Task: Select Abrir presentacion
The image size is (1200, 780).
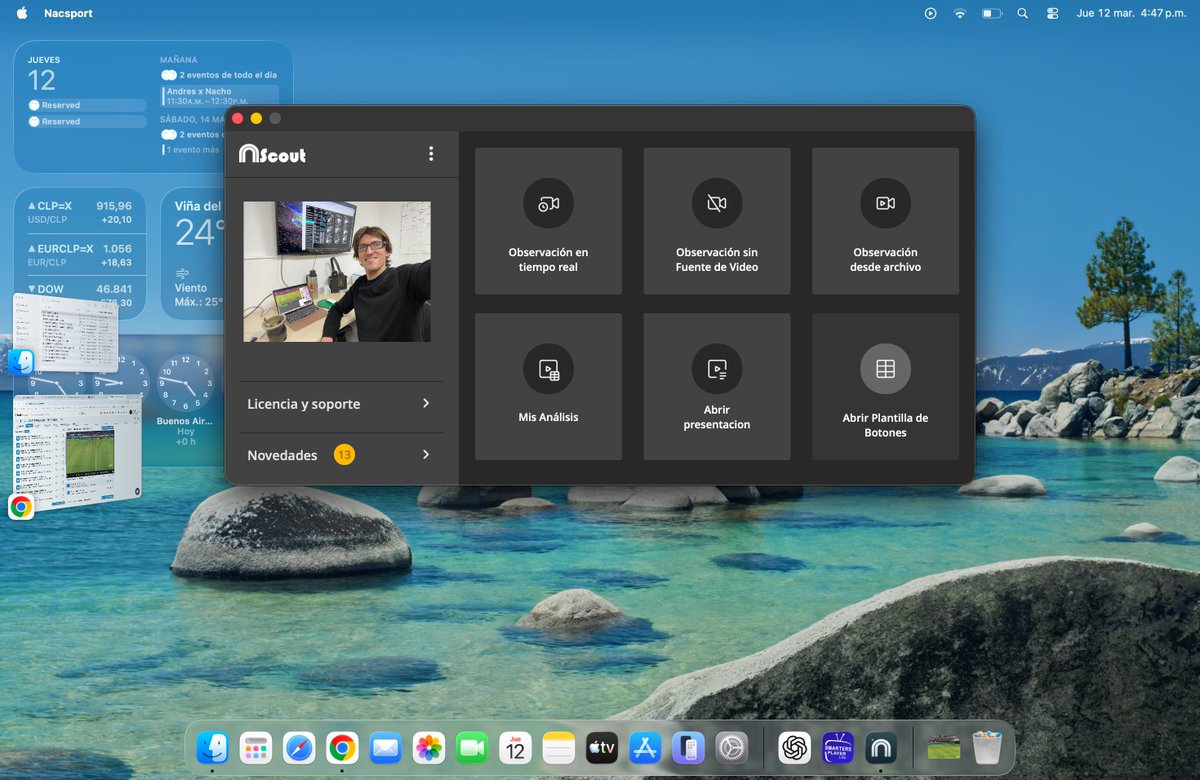Action: (x=717, y=387)
